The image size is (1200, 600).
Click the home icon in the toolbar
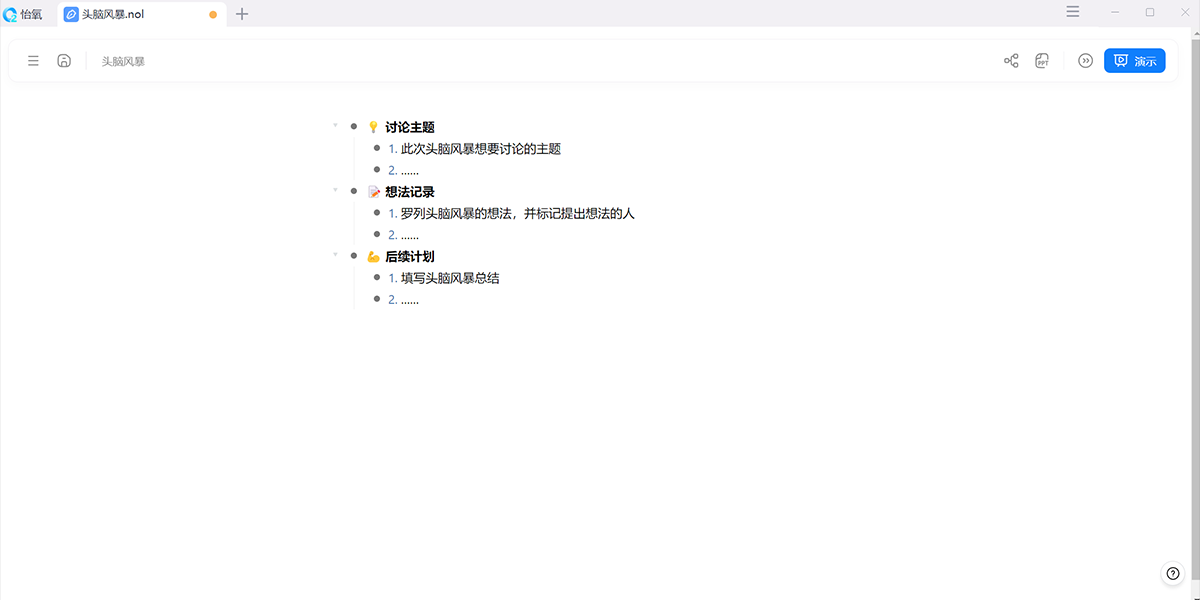(x=64, y=61)
